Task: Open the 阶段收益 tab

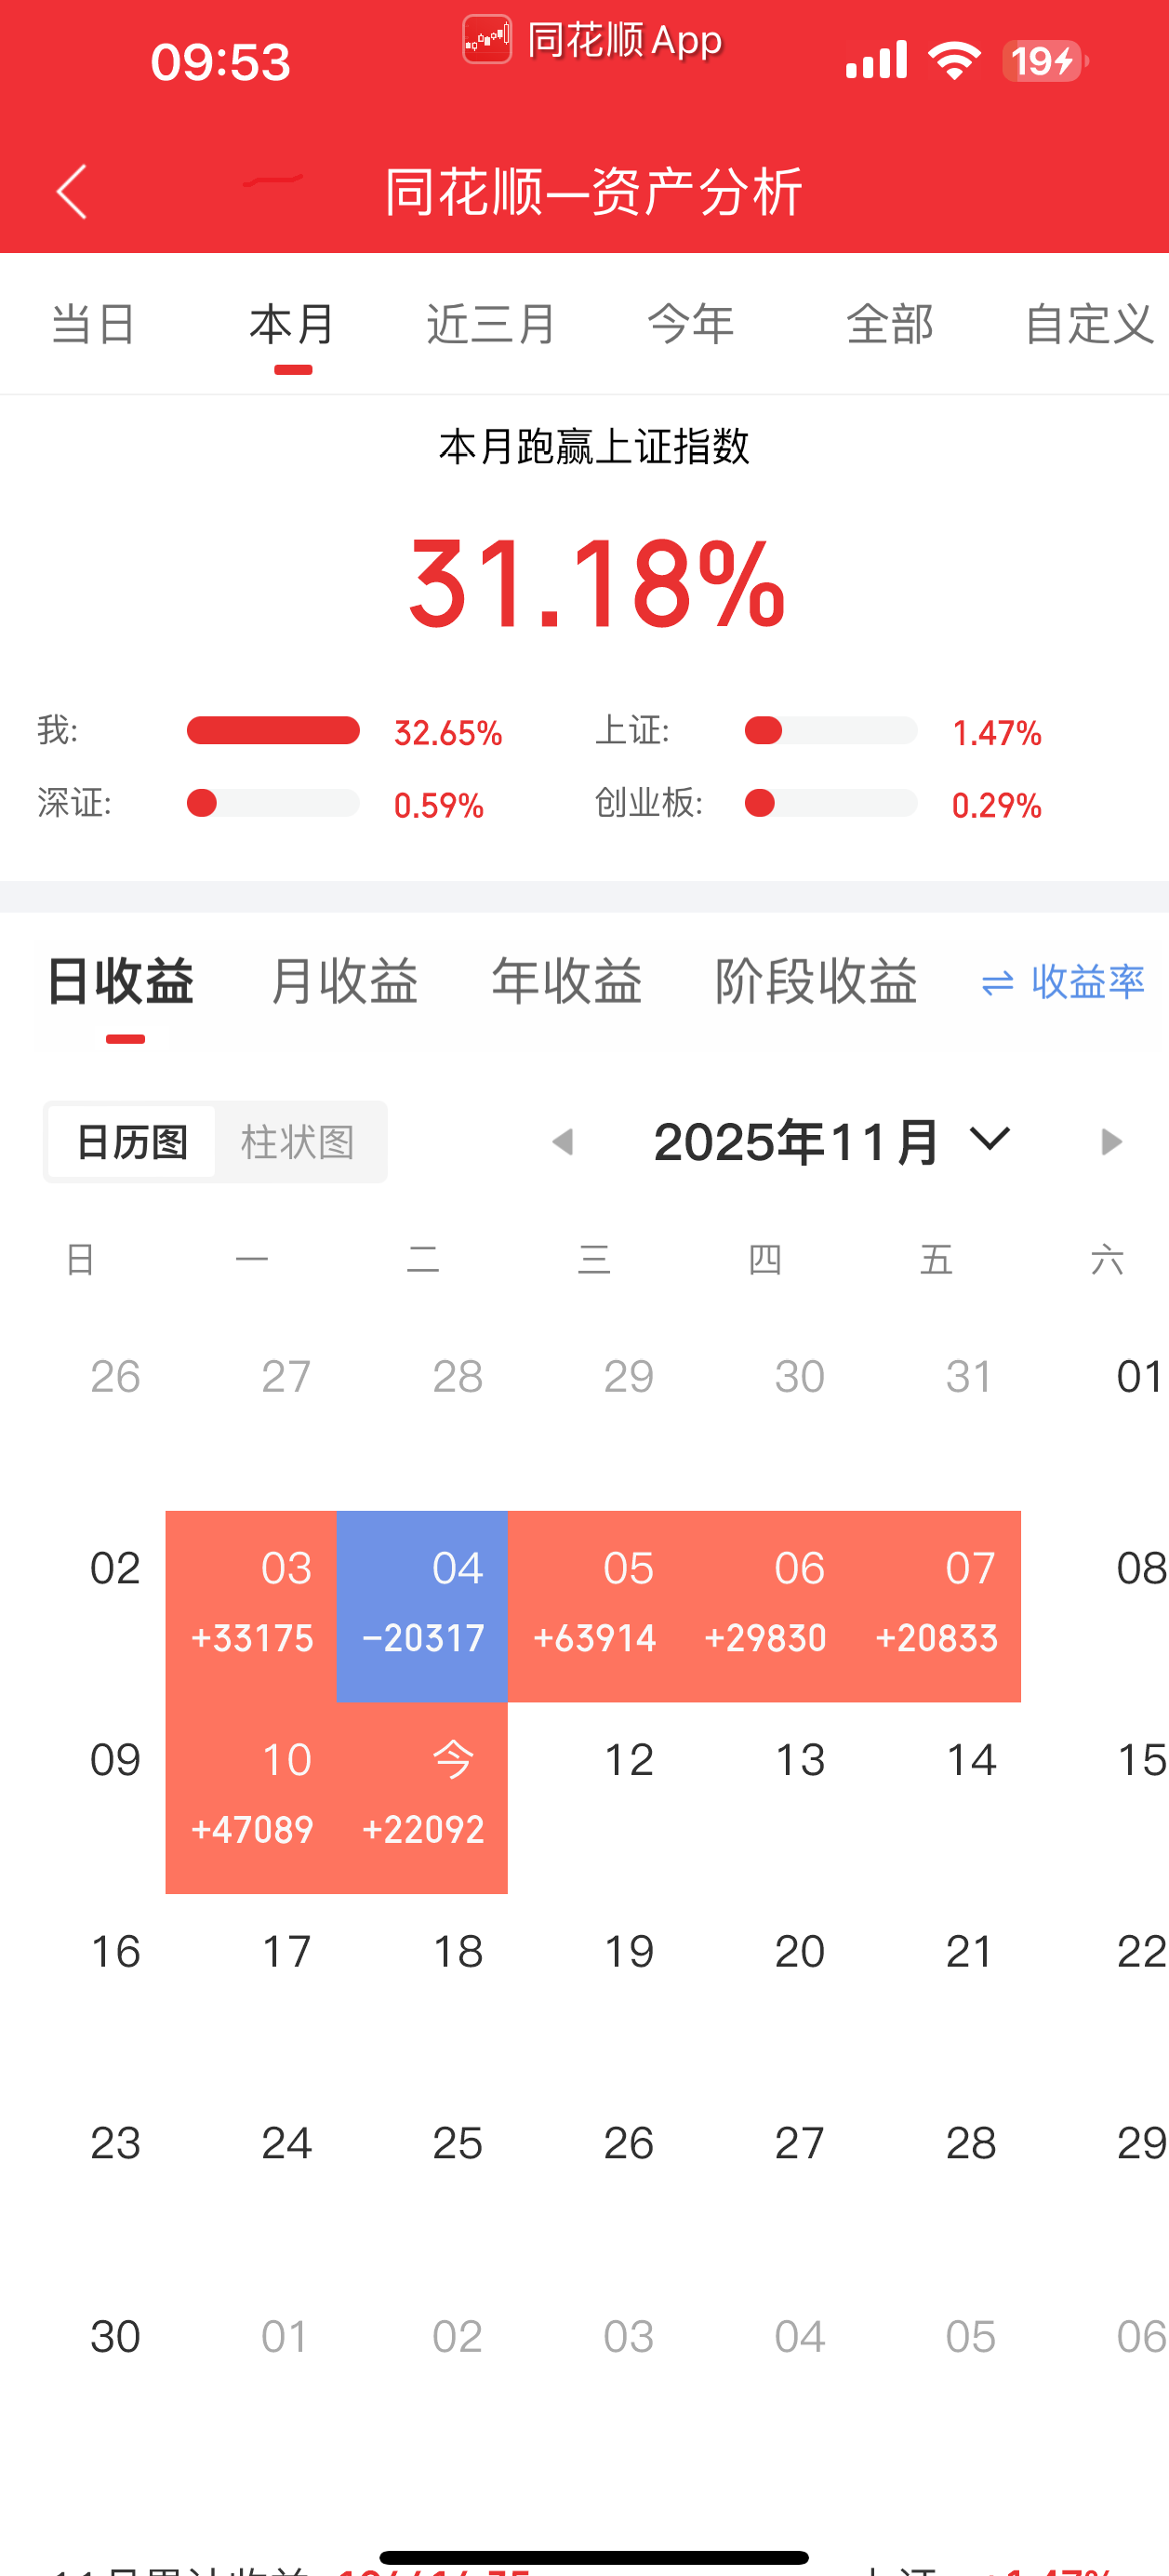Action: coord(816,981)
